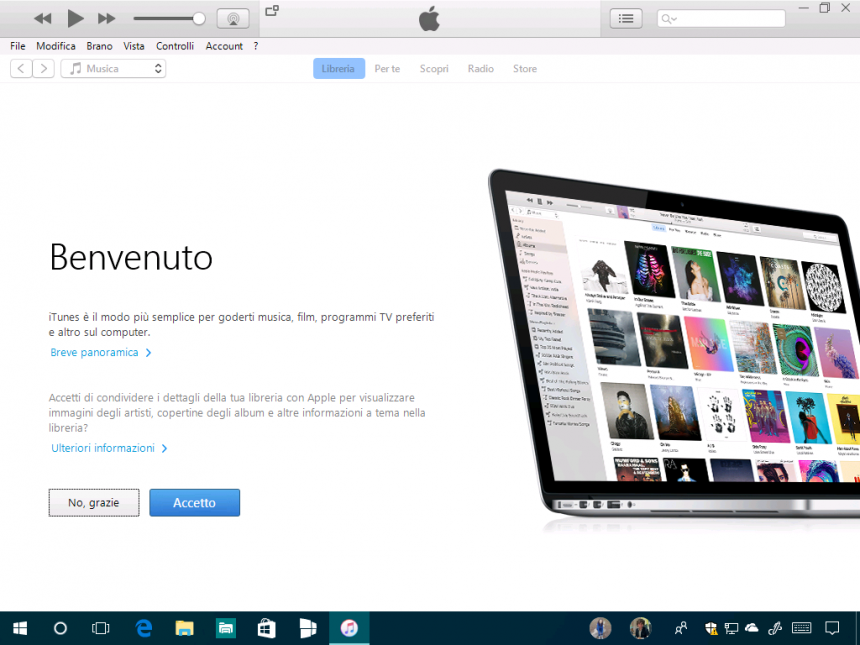This screenshot has width=860, height=645.
Task: Click the search field
Action: (721, 19)
